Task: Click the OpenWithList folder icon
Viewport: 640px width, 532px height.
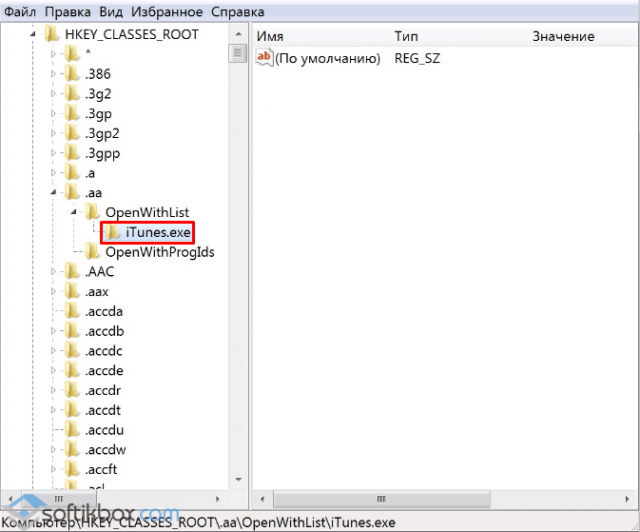Action: [x=93, y=211]
